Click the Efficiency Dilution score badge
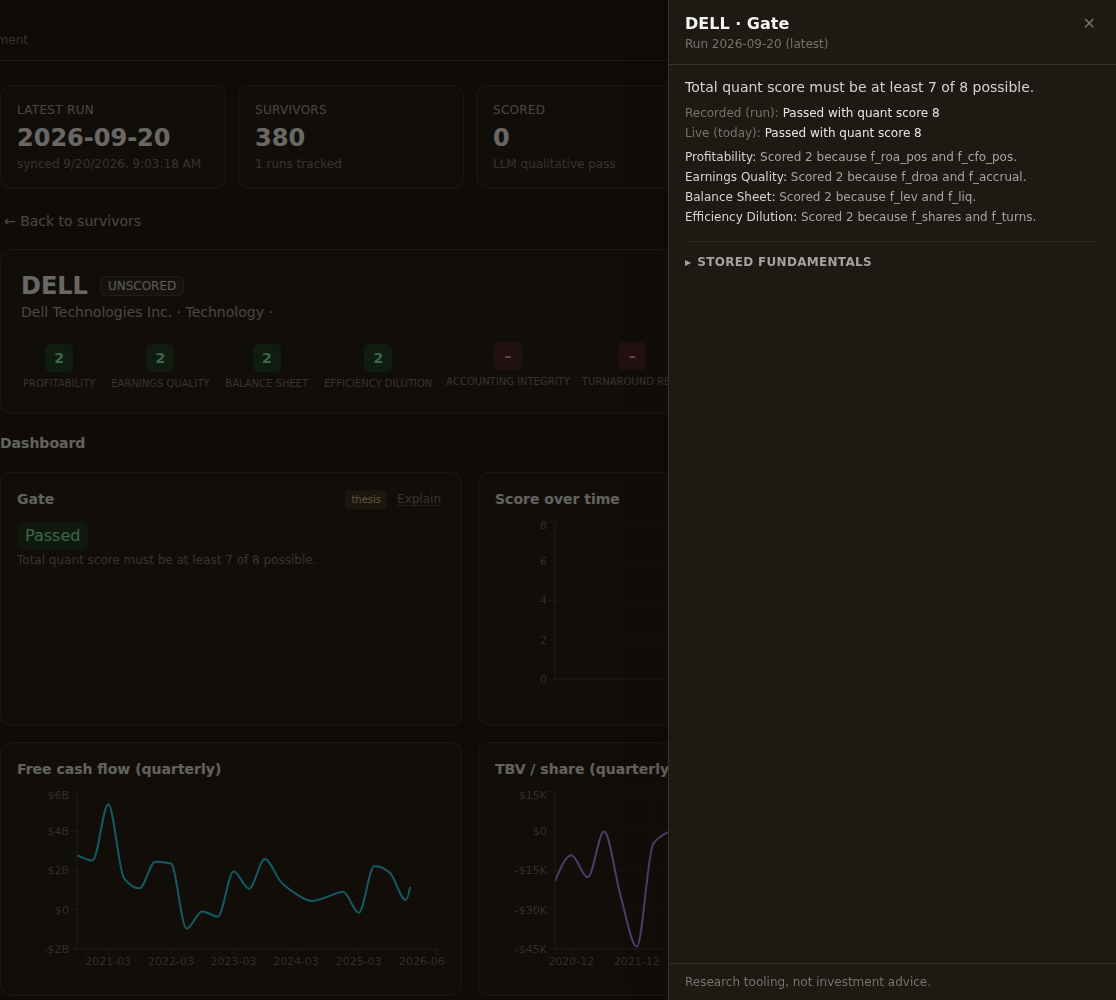The width and height of the screenshot is (1116, 1000). (x=378, y=358)
